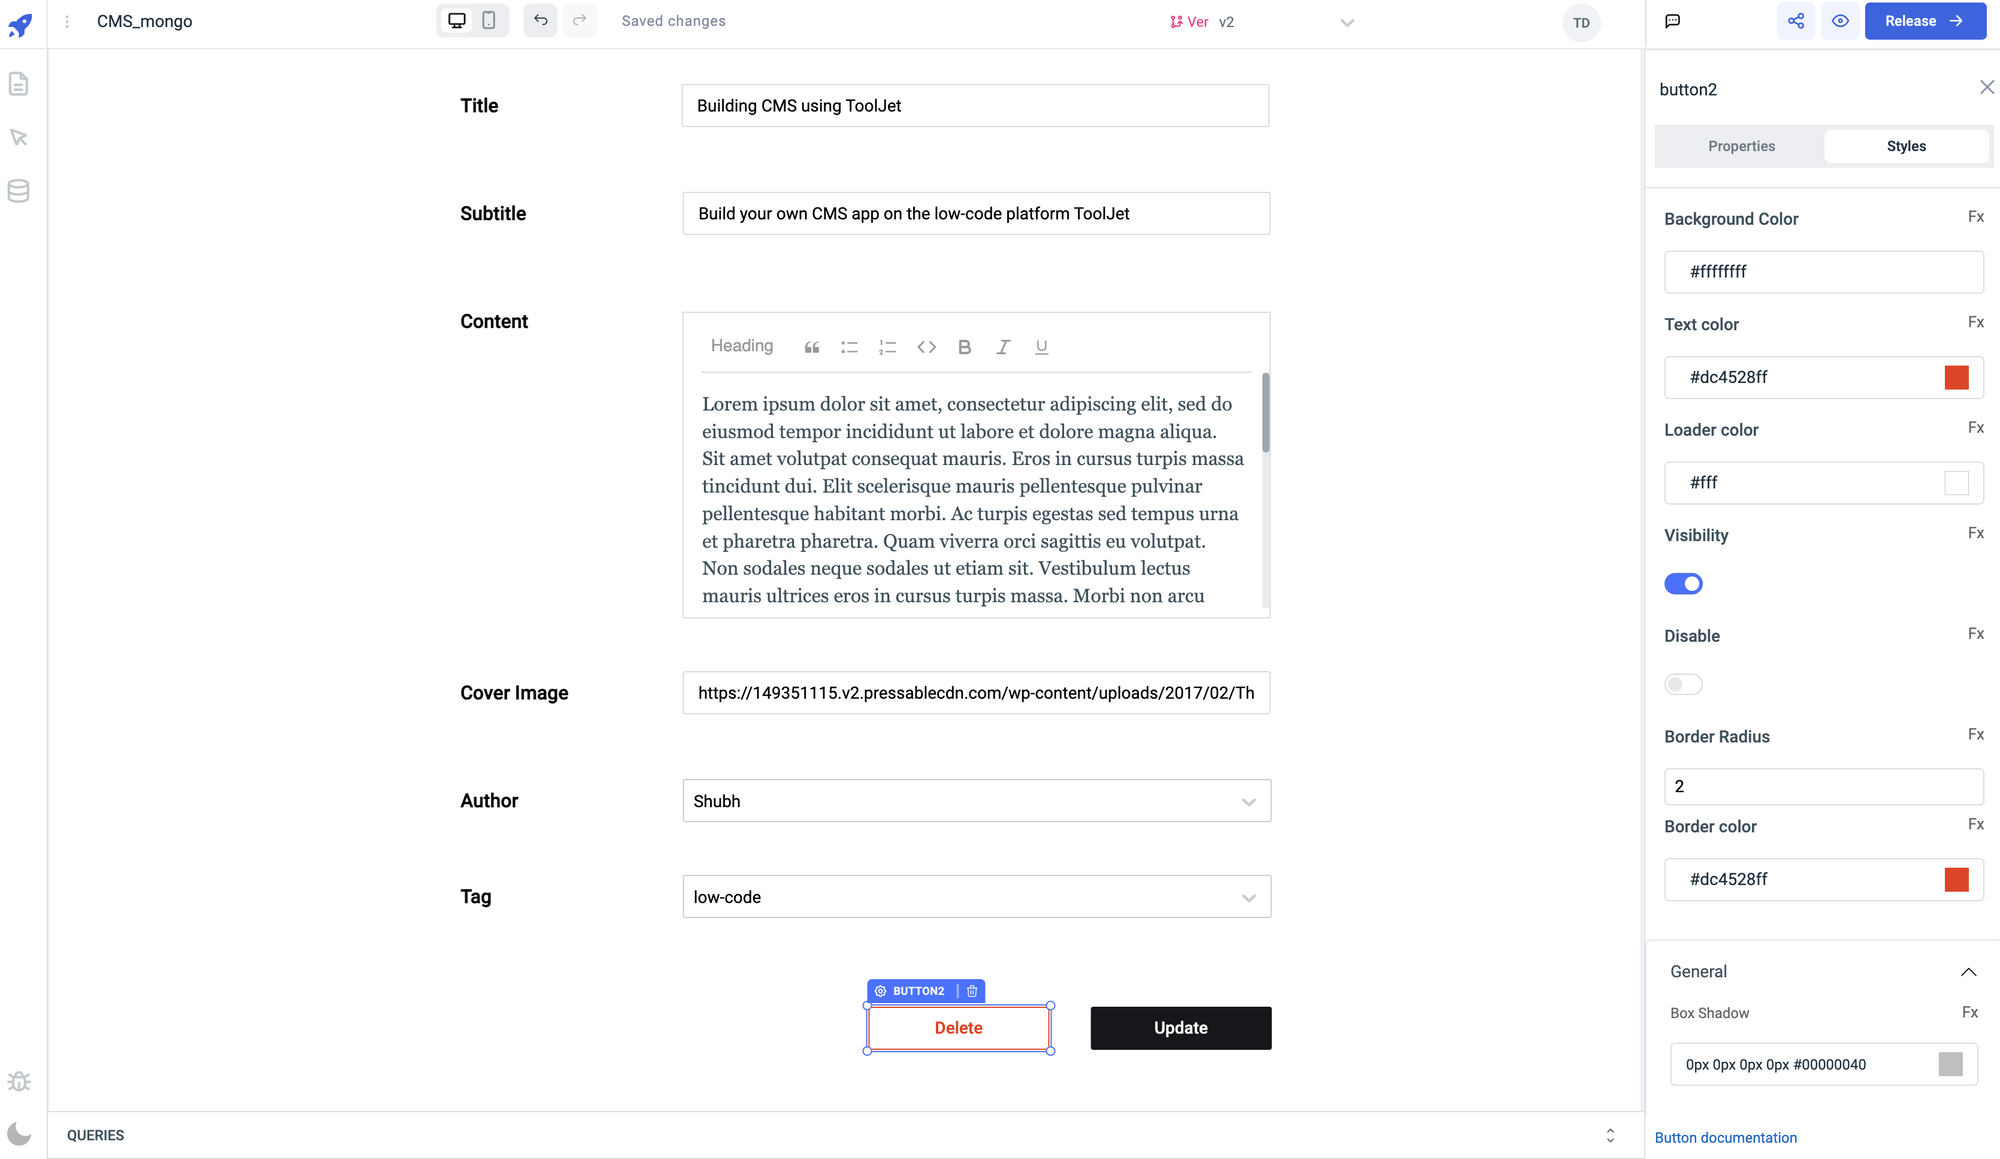This screenshot has height=1159, width=2000.
Task: Select the Styles tab
Action: (x=1906, y=146)
